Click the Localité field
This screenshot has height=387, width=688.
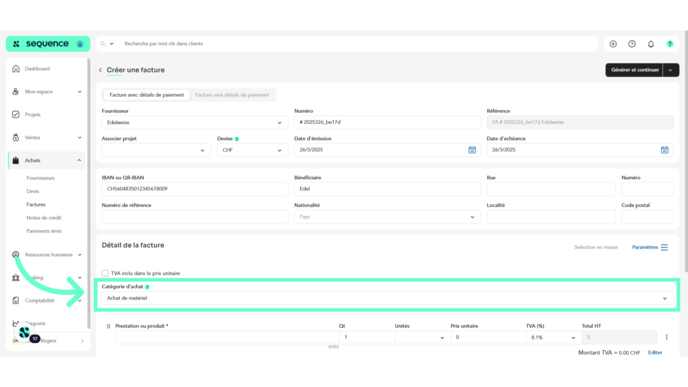point(551,217)
